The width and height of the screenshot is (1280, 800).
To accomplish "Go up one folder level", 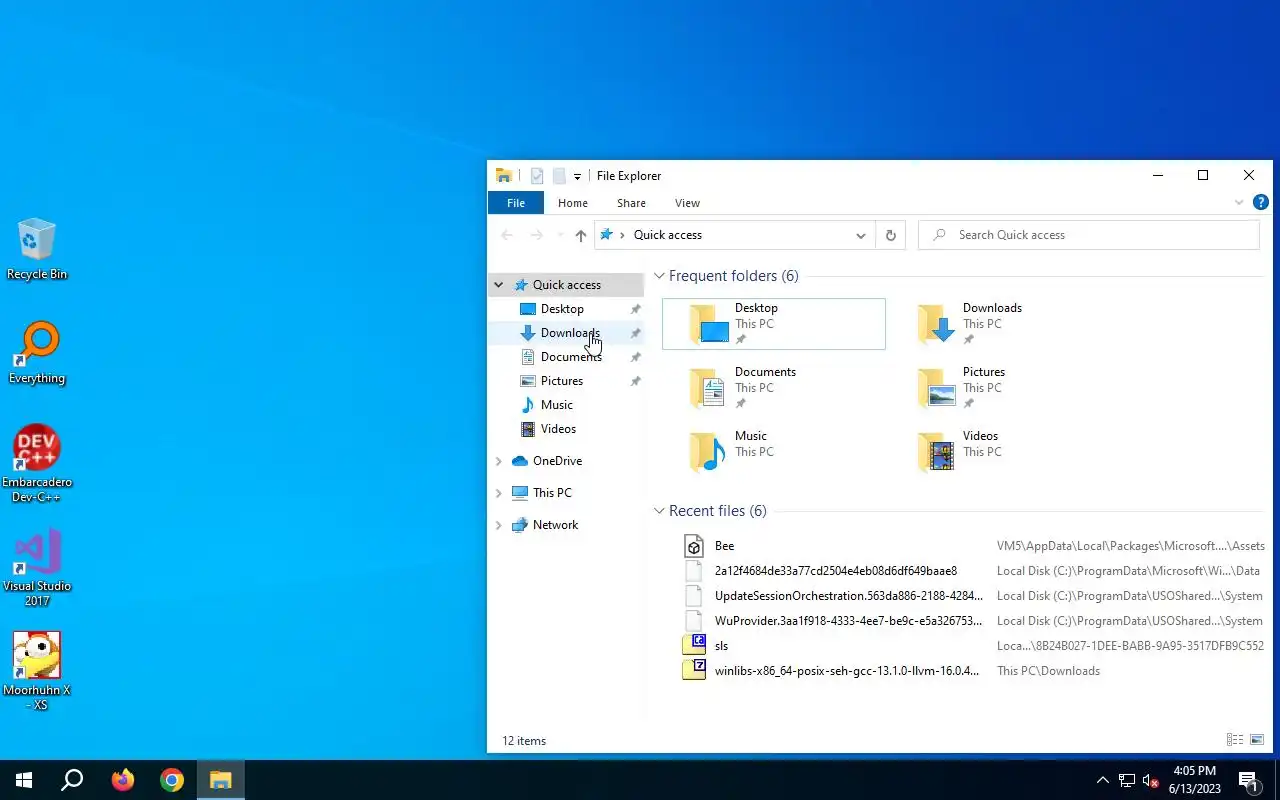I will click(x=580, y=235).
